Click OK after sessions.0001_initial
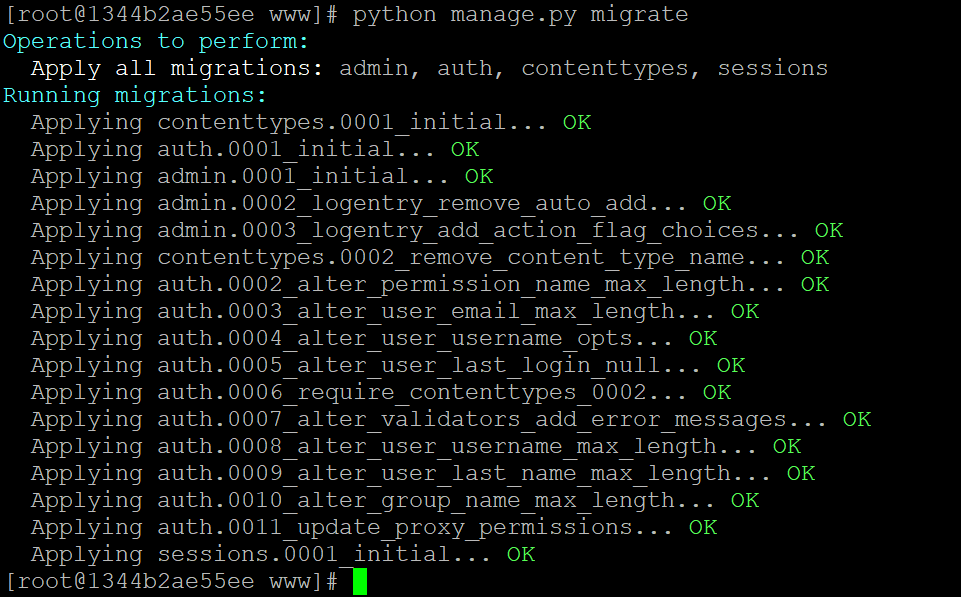The height and width of the screenshot is (597, 961). 521,553
